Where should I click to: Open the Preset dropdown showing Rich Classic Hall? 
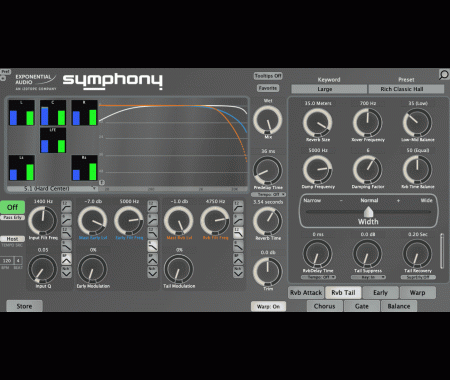click(x=406, y=89)
